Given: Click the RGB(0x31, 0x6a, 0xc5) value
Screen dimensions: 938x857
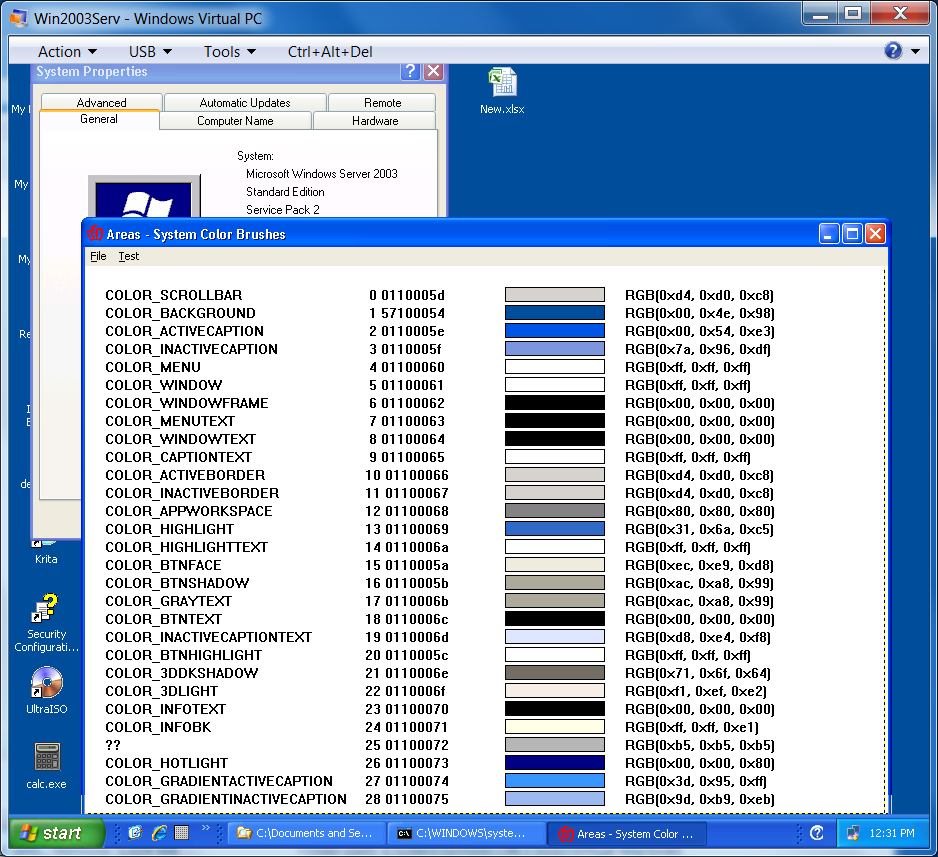Looking at the screenshot, I should 699,529.
